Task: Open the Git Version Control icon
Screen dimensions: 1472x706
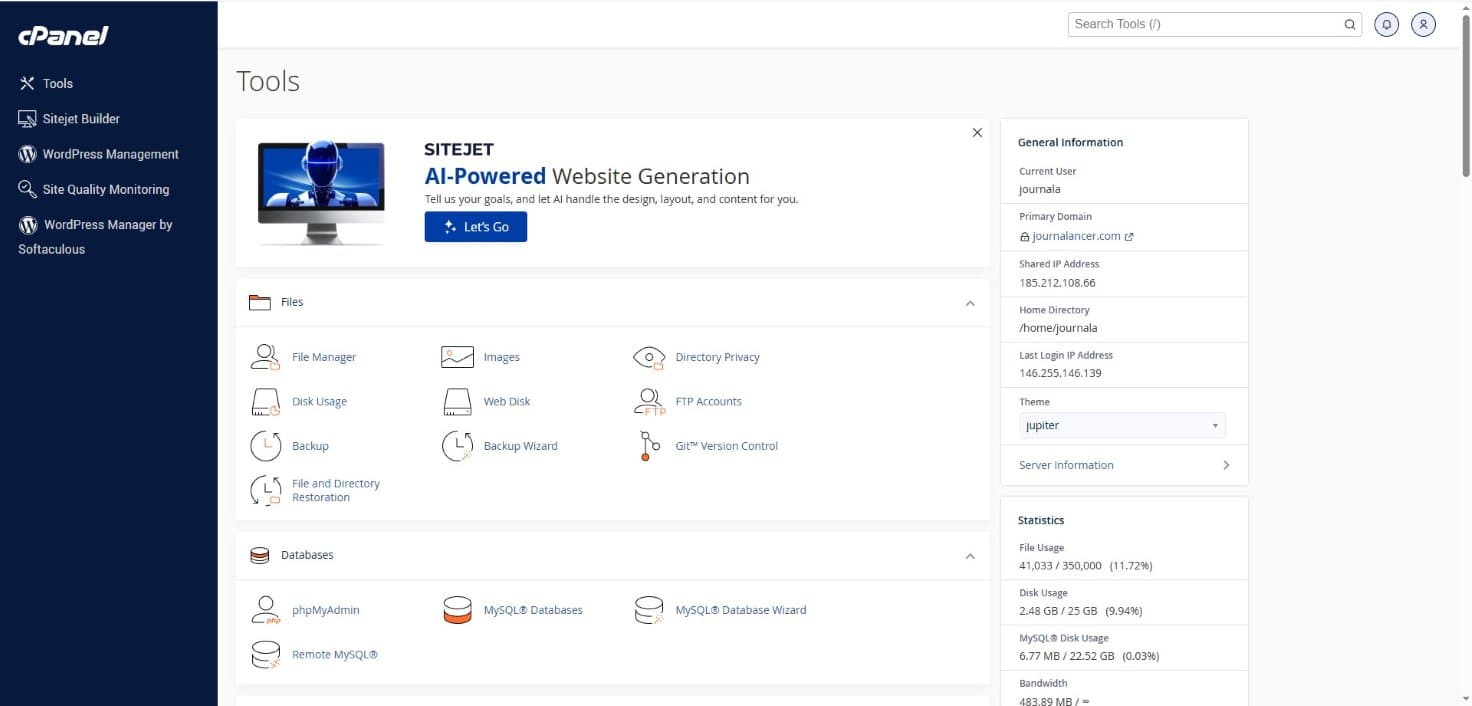Action: pyautogui.click(x=649, y=446)
